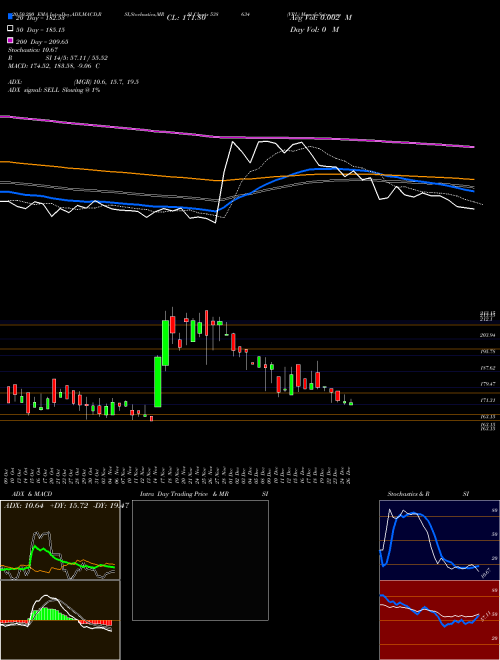Image resolution: width=500 pixels, height=660 pixels.
Task: Click the magenta 200 Day legend swatch
Action: (x=11, y=40)
